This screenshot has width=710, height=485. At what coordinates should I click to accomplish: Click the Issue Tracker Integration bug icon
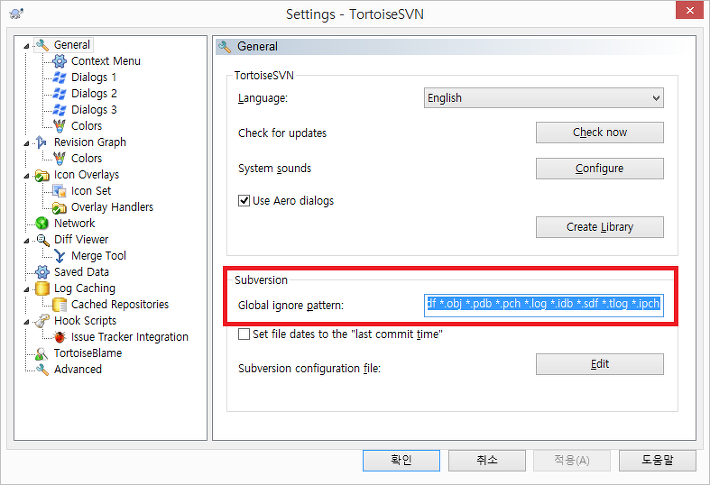[x=59, y=337]
